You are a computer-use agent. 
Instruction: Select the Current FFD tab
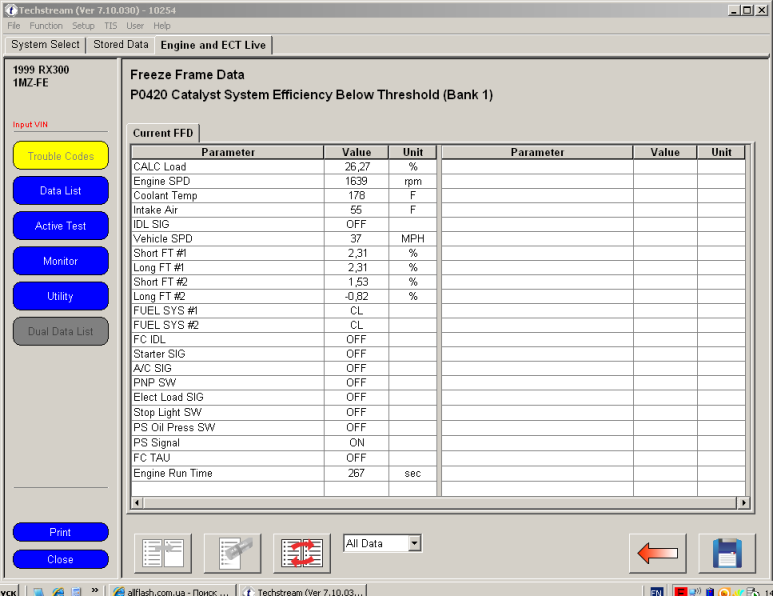[164, 133]
